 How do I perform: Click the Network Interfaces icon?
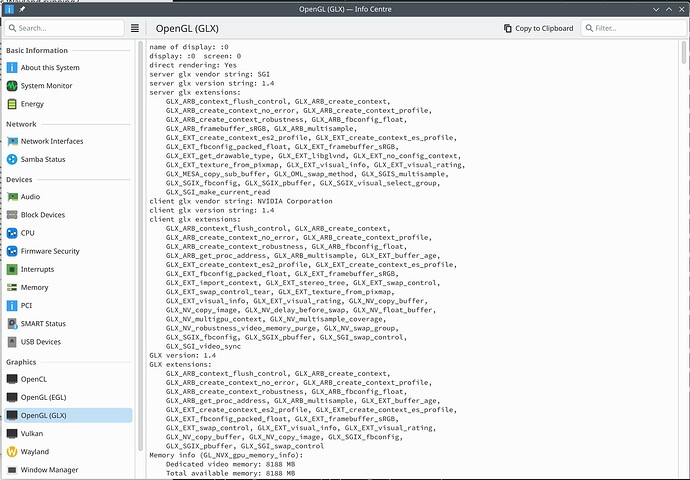click(12, 141)
